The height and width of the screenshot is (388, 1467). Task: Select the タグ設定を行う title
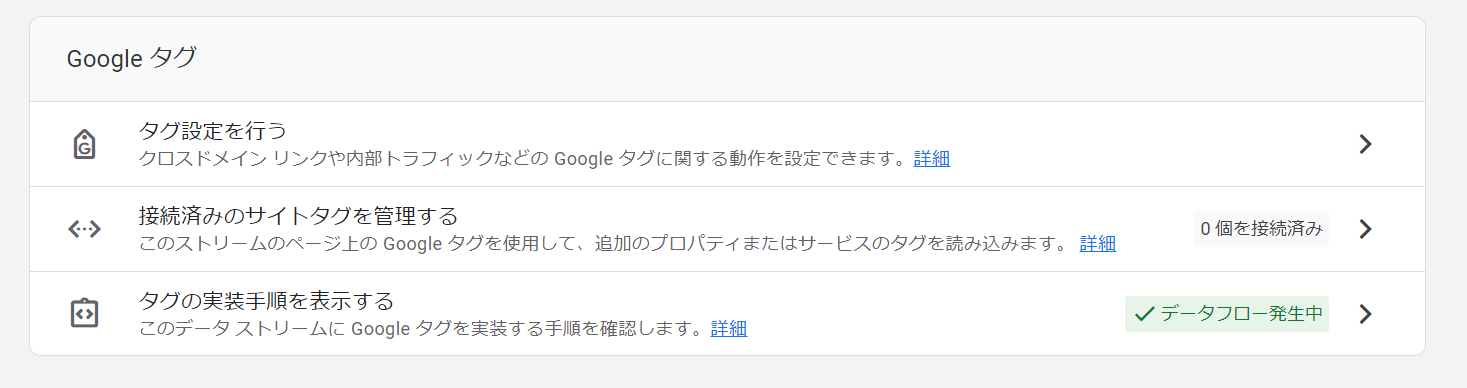tap(213, 131)
